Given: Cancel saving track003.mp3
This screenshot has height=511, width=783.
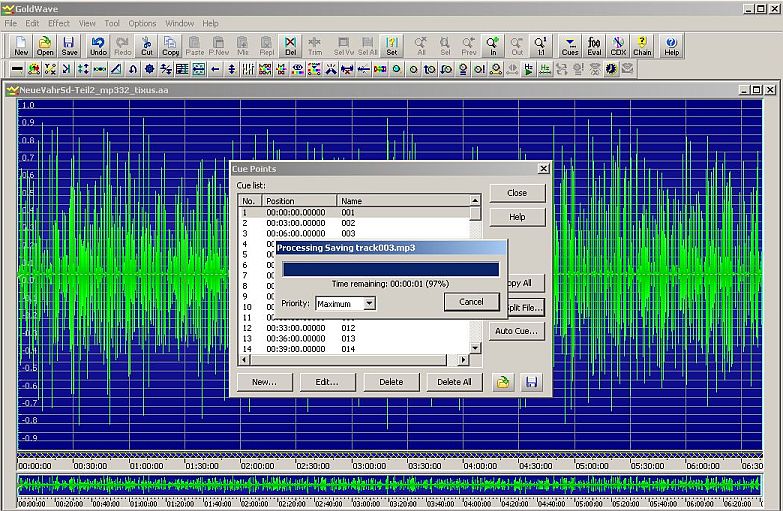Looking at the screenshot, I should (x=471, y=302).
